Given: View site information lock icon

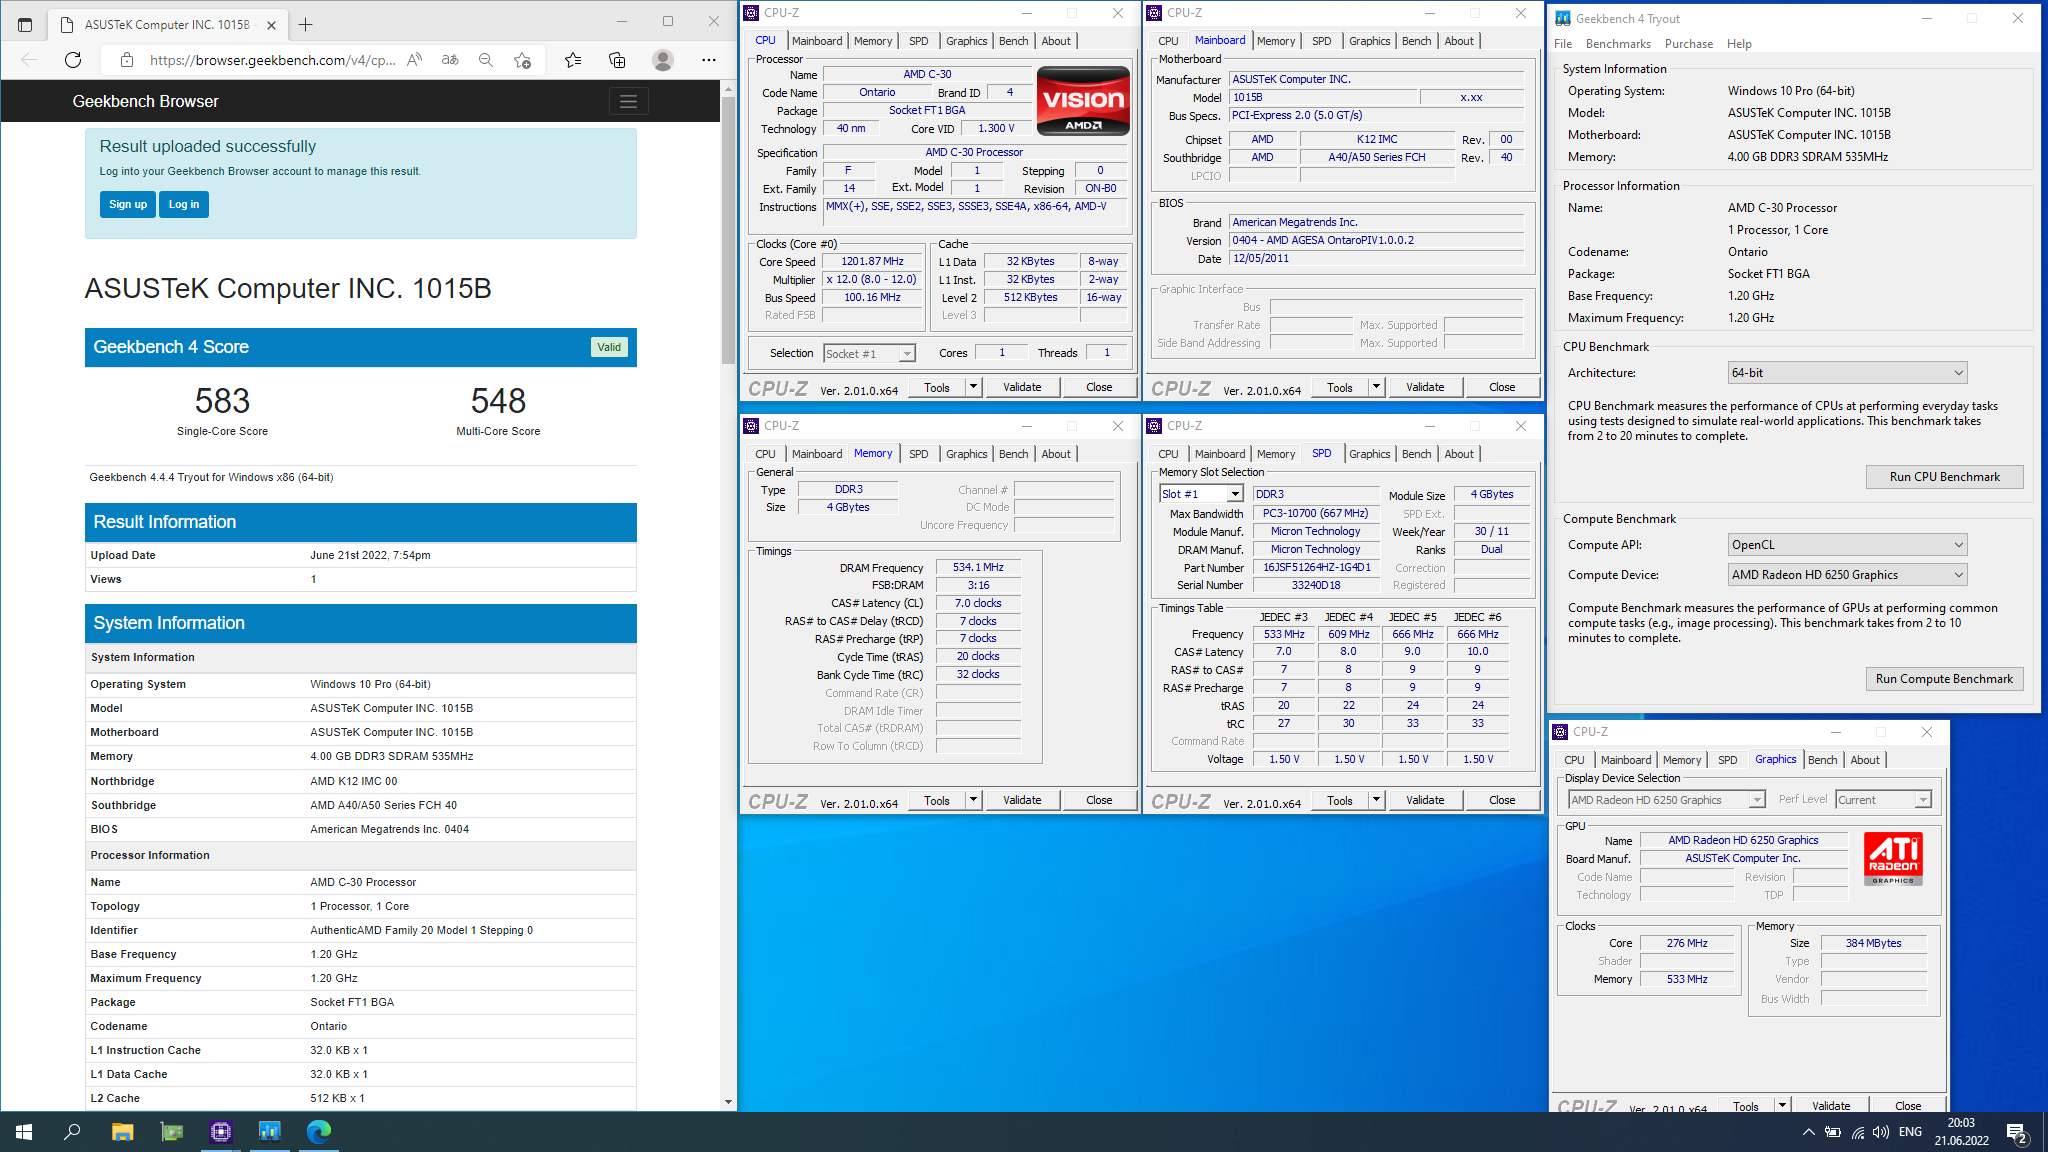Looking at the screenshot, I should (127, 60).
